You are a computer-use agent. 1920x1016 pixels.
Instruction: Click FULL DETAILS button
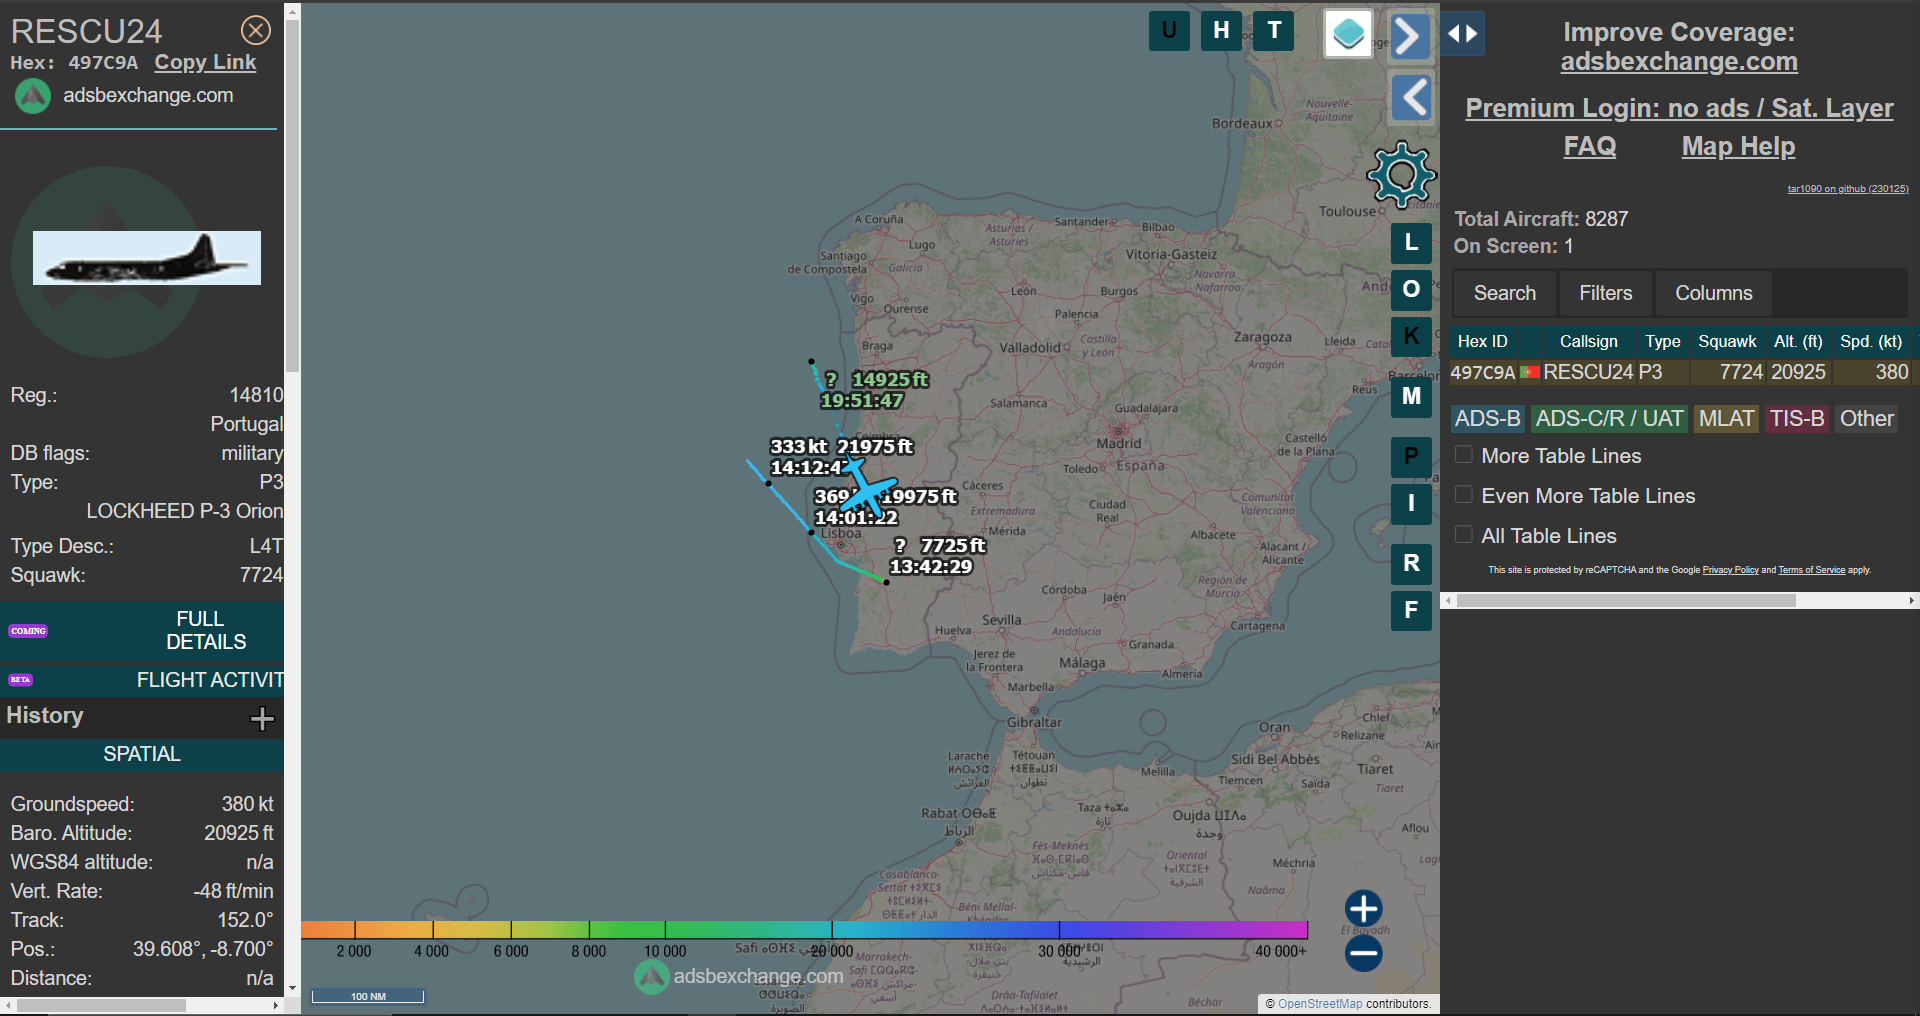[x=142, y=630]
